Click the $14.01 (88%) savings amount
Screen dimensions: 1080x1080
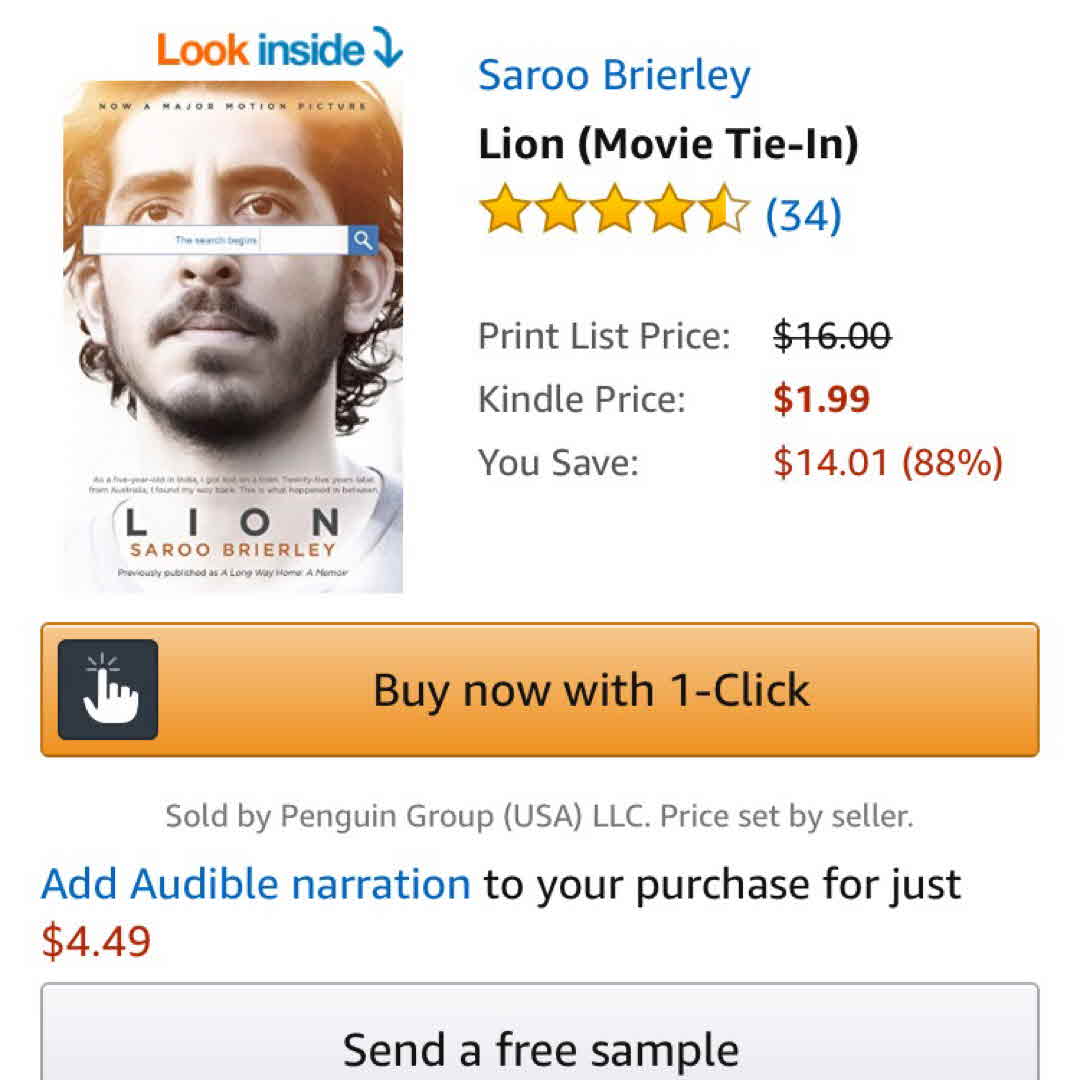(x=888, y=462)
